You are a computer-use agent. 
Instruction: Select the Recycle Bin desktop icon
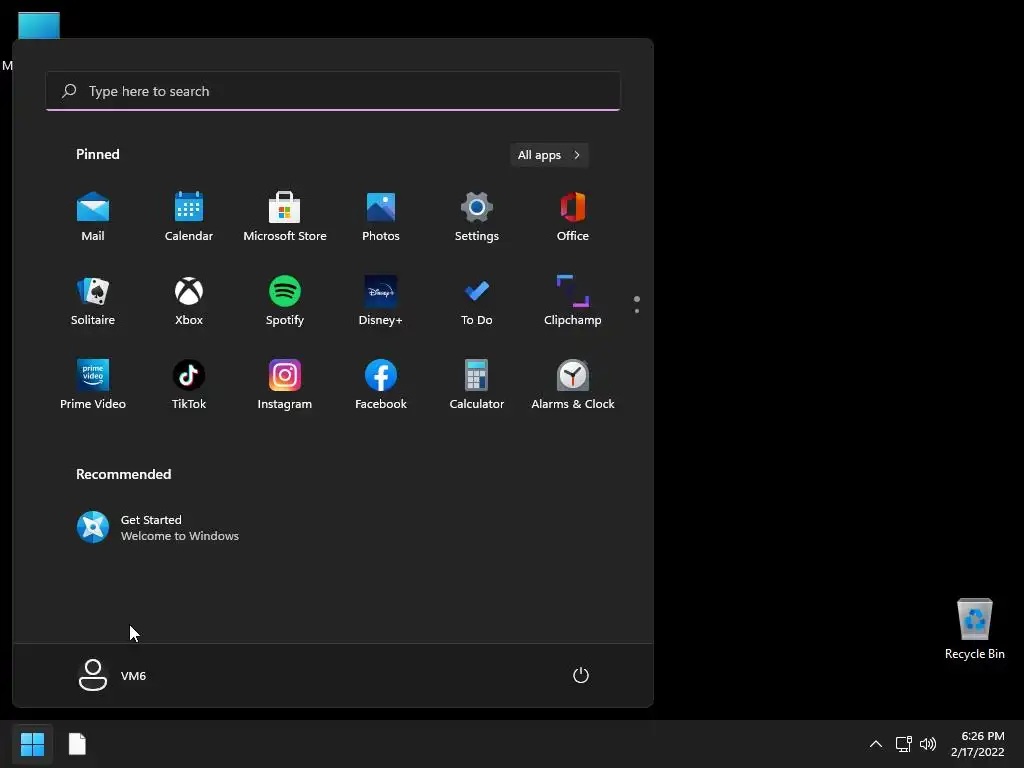[974, 629]
